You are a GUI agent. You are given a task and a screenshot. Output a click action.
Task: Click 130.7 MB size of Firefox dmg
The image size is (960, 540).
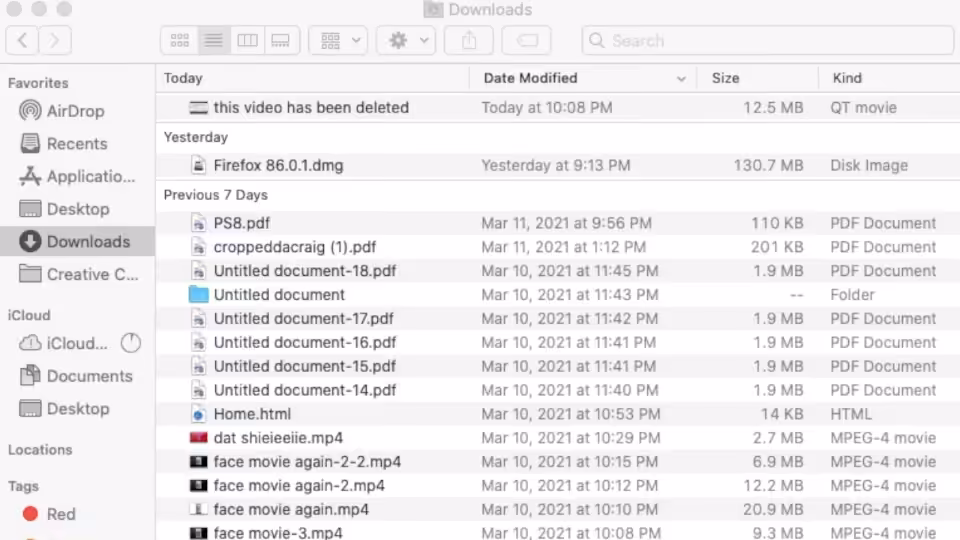pos(768,165)
